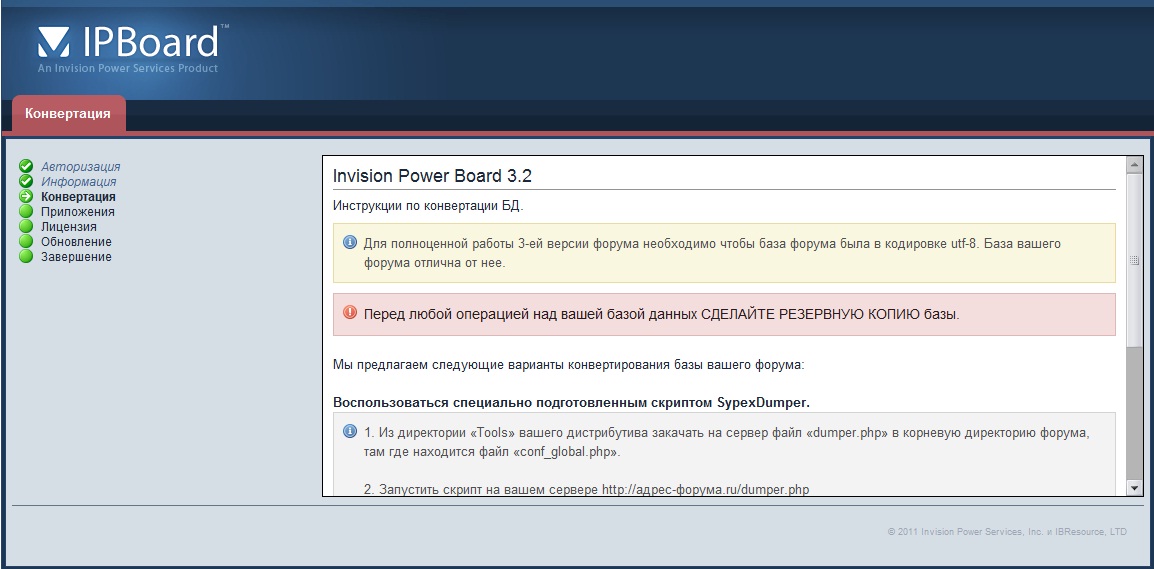Click the An Invision Power Services Product tagline

pos(128,68)
